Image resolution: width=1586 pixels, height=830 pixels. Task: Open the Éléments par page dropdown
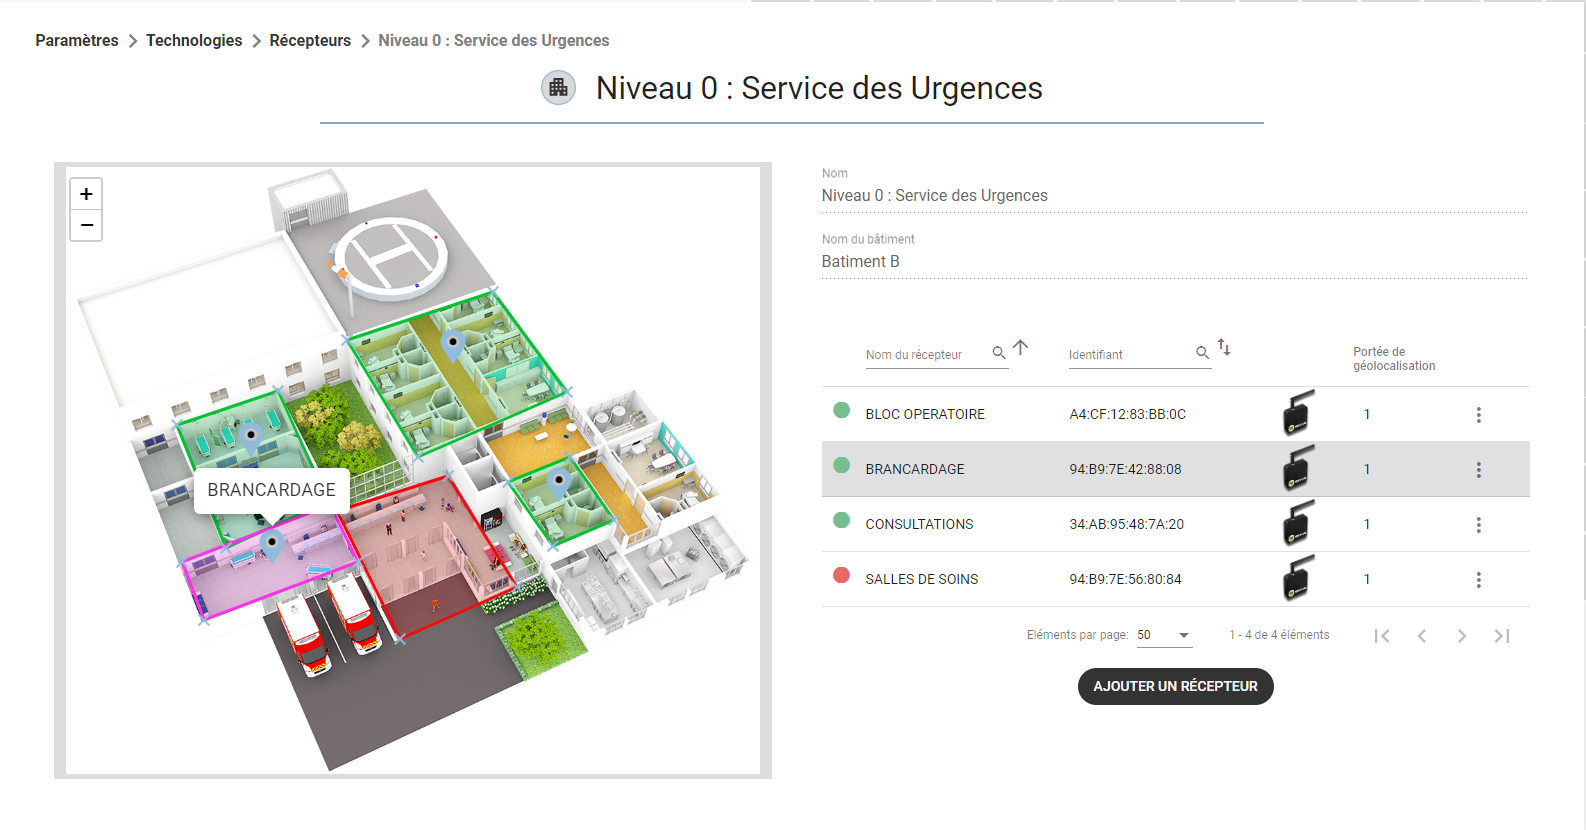(x=1164, y=635)
